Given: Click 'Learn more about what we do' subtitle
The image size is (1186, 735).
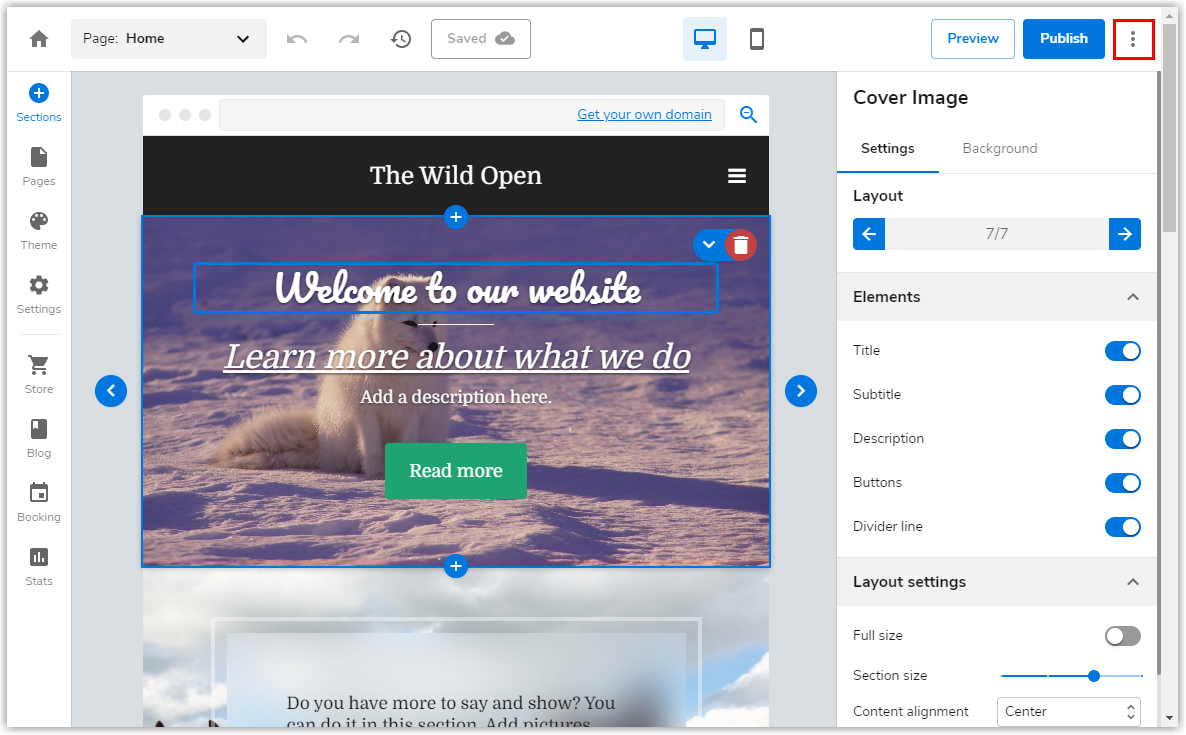Looking at the screenshot, I should [457, 356].
